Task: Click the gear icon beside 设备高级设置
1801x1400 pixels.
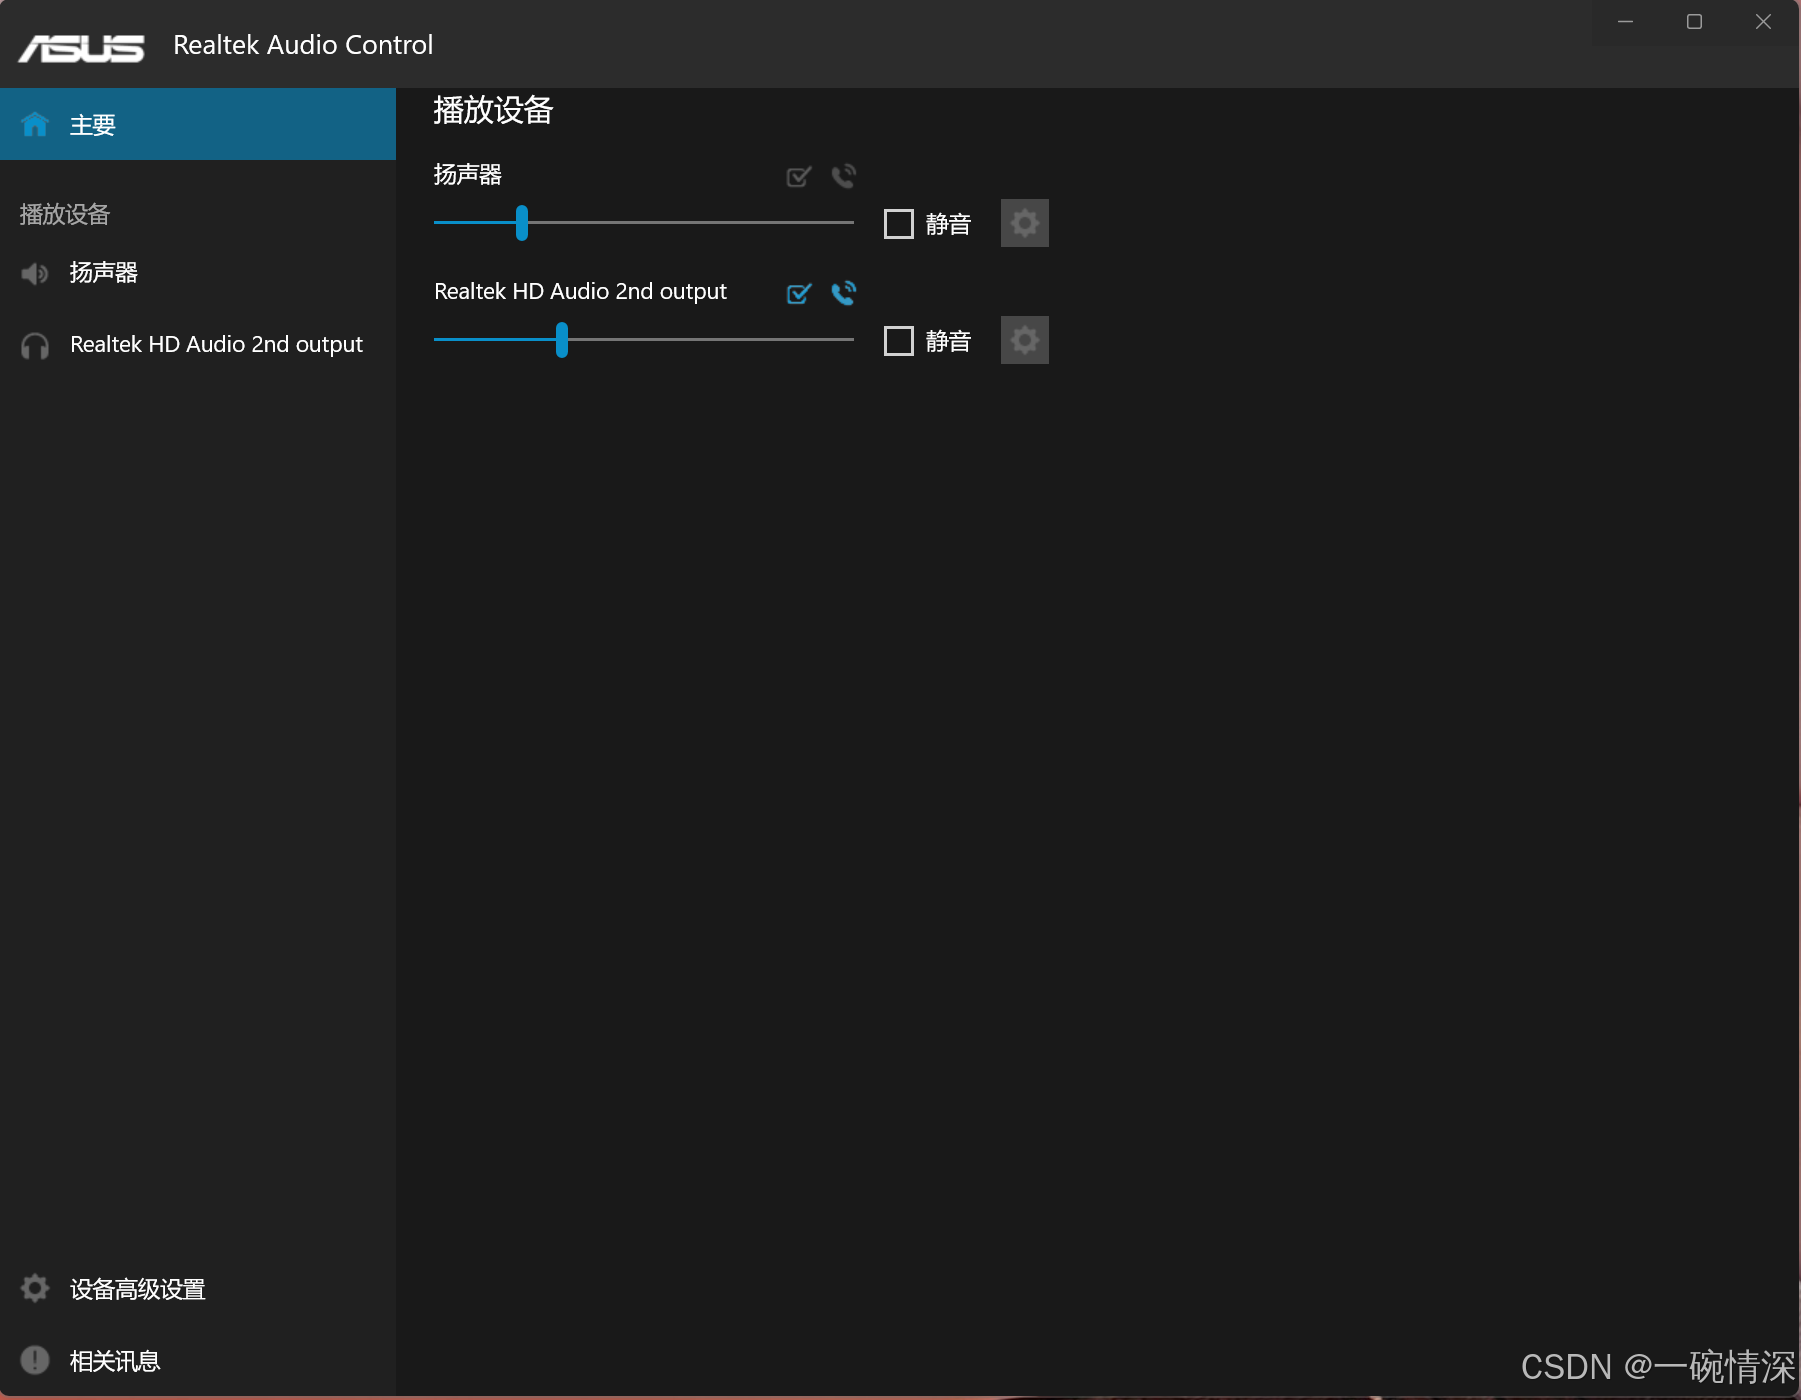Action: [35, 1288]
